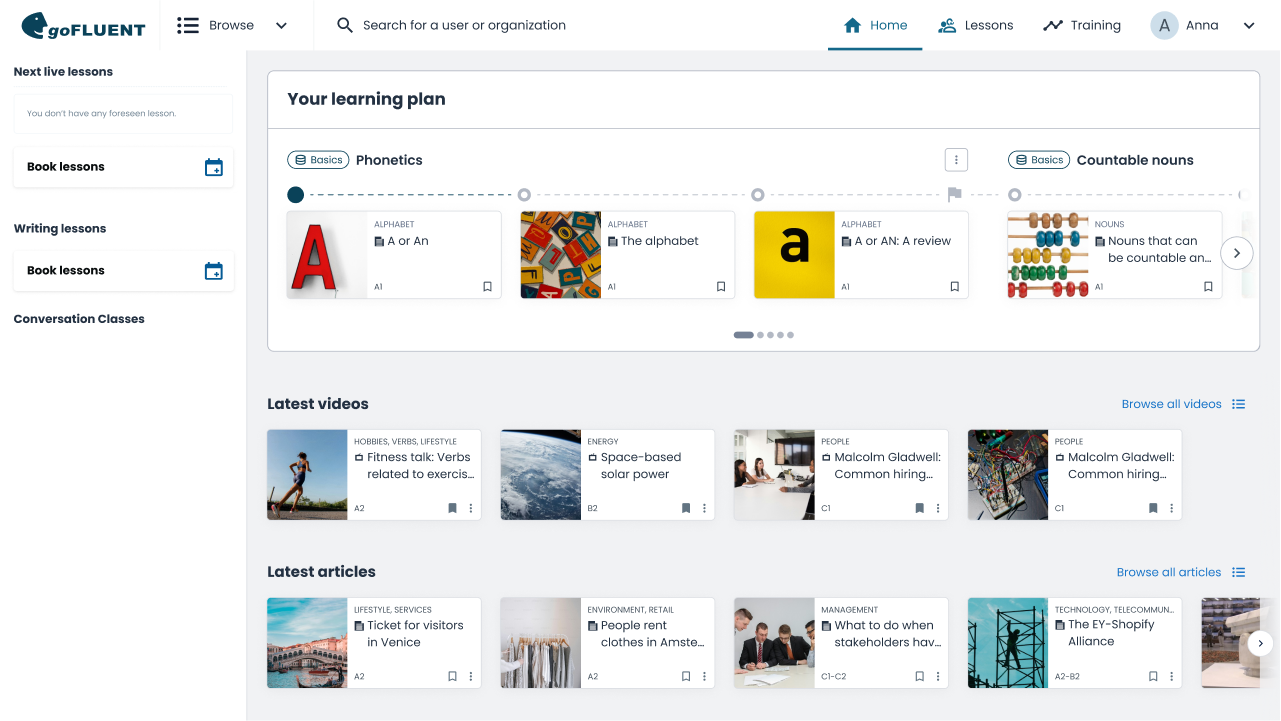1281x721 pixels.
Task: Expand the learning plan carousel with the right arrow
Action: [x=1237, y=253]
